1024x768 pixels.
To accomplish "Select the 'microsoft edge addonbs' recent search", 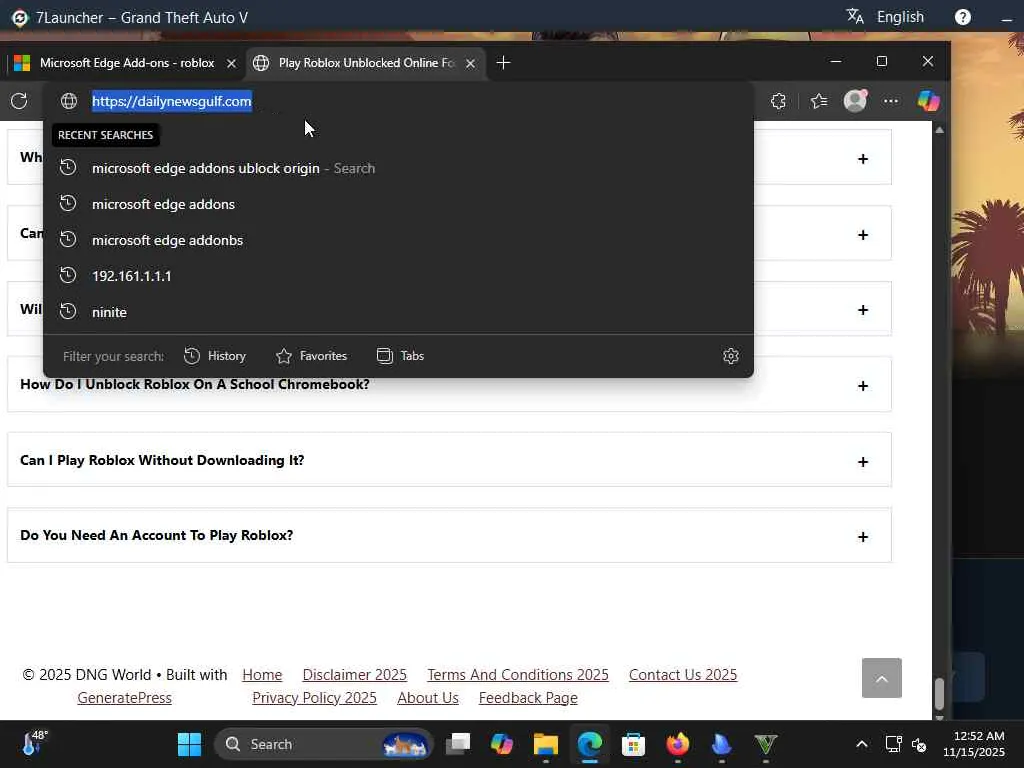I will click(x=398, y=240).
